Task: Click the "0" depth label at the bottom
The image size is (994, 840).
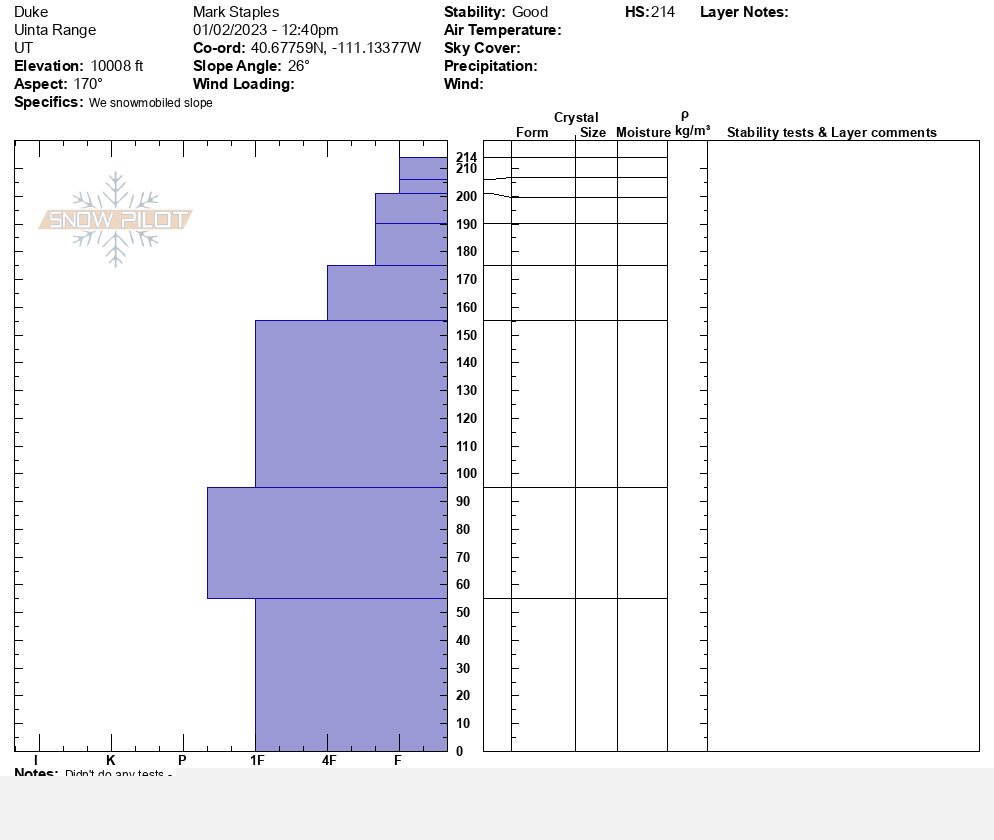Action: (x=460, y=752)
